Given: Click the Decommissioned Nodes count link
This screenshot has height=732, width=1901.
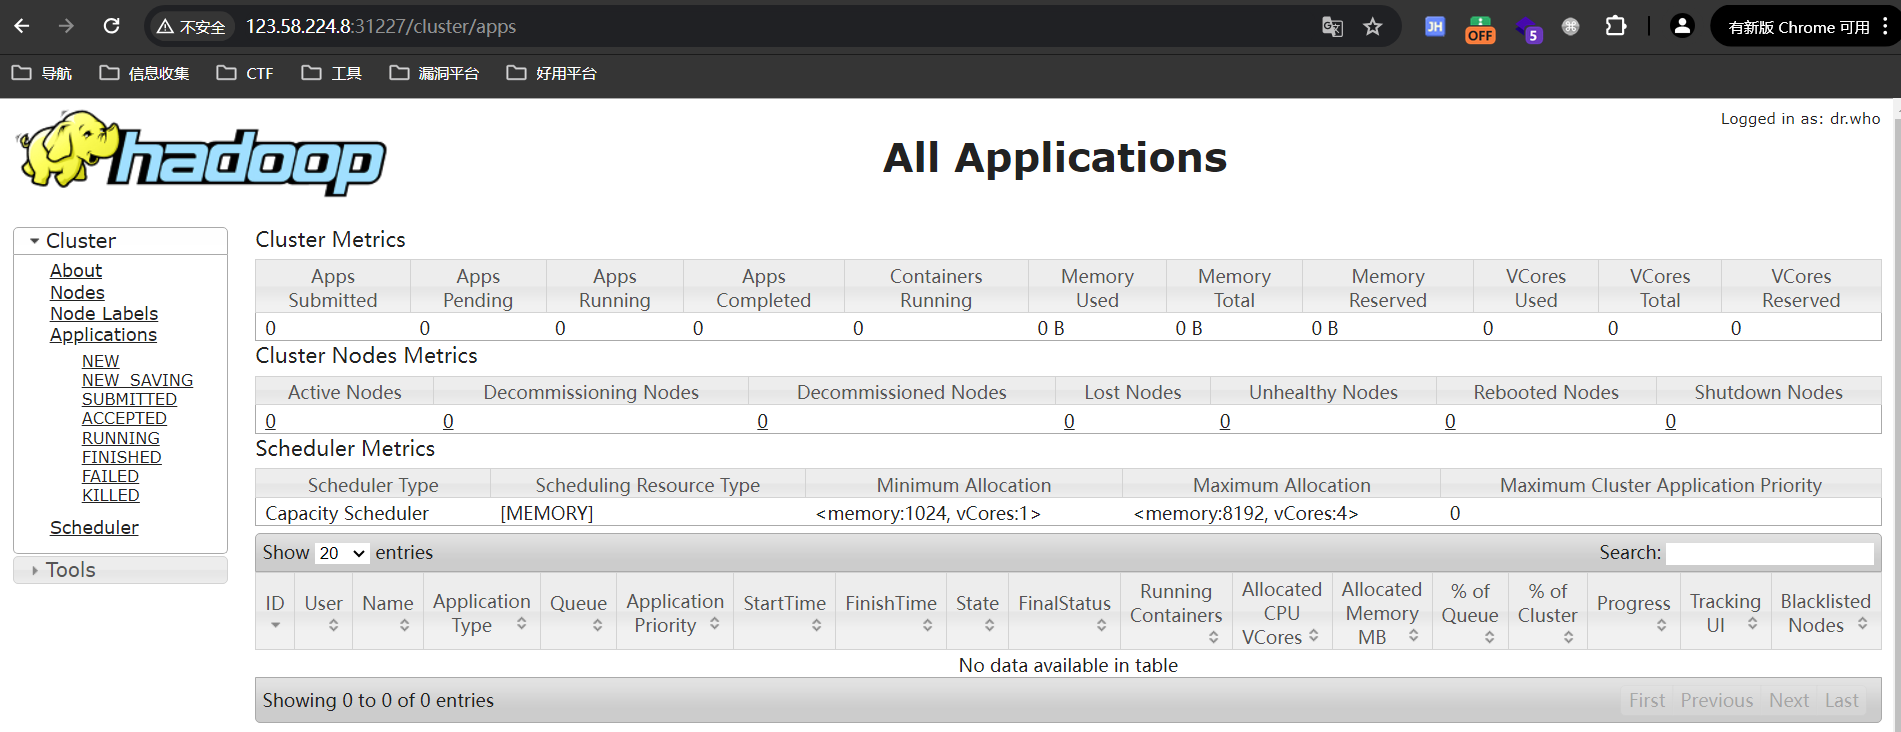Looking at the screenshot, I should tap(762, 421).
